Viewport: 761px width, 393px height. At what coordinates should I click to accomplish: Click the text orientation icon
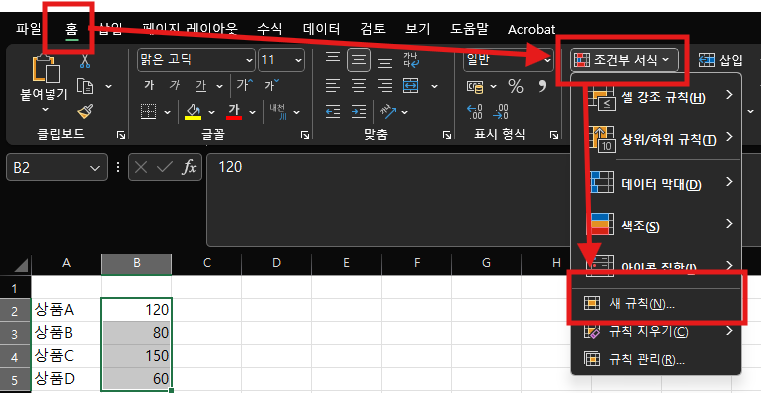[x=388, y=112]
